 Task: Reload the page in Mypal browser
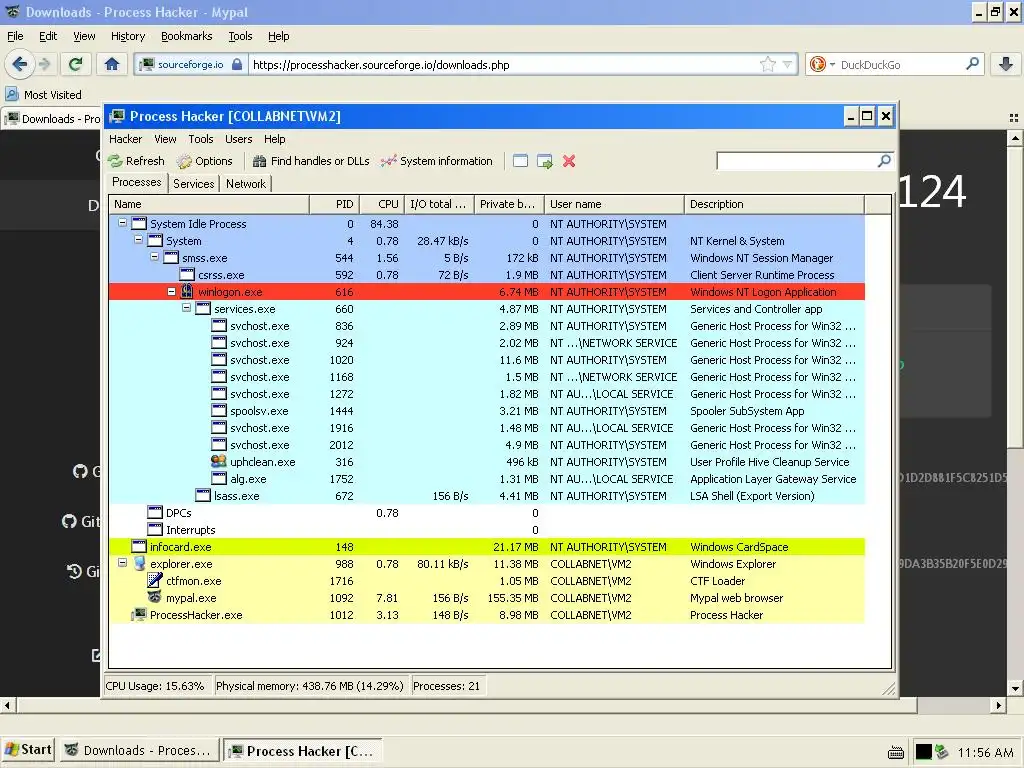tap(76, 64)
